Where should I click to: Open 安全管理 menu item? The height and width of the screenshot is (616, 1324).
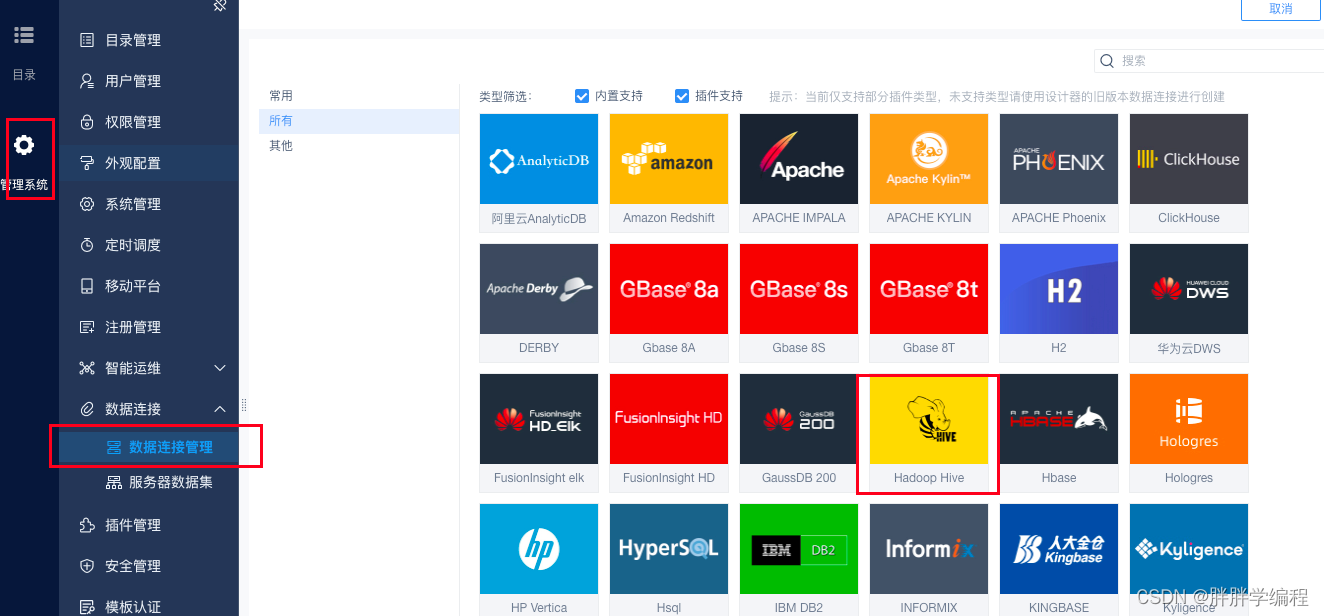pos(149,566)
